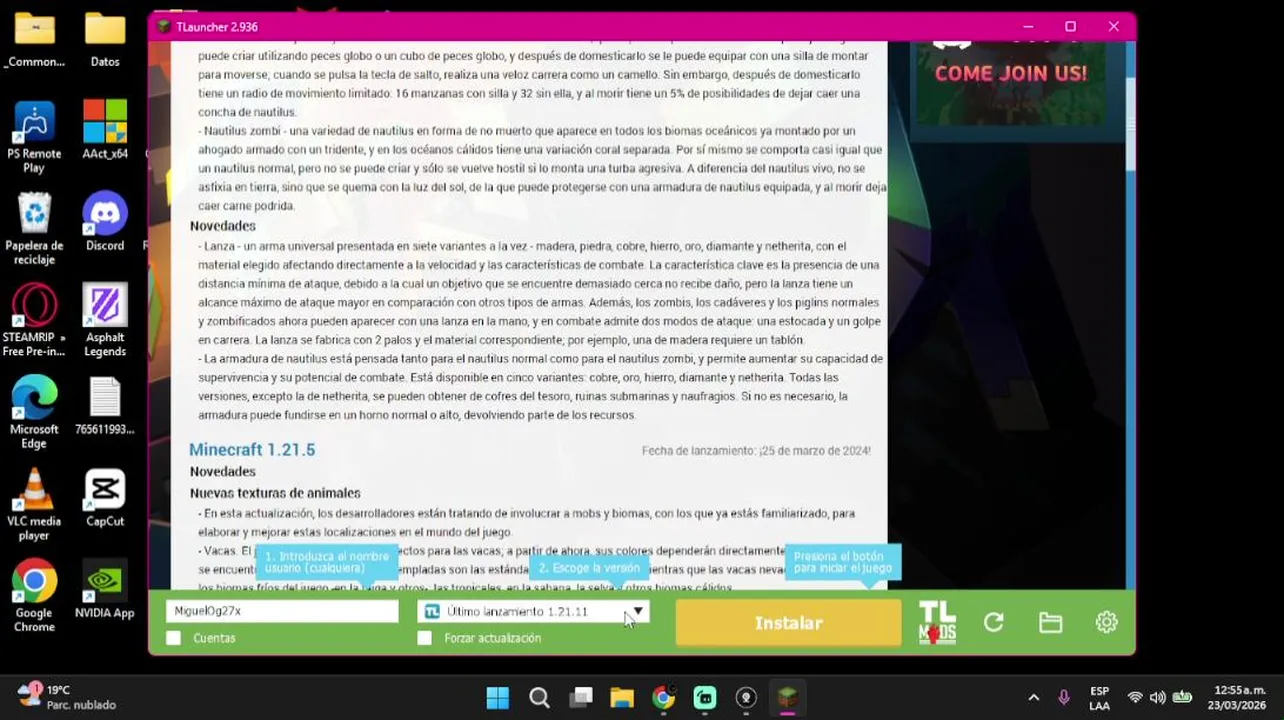This screenshot has height=720, width=1284.
Task: Click the refresh versions icon
Action: 993,622
